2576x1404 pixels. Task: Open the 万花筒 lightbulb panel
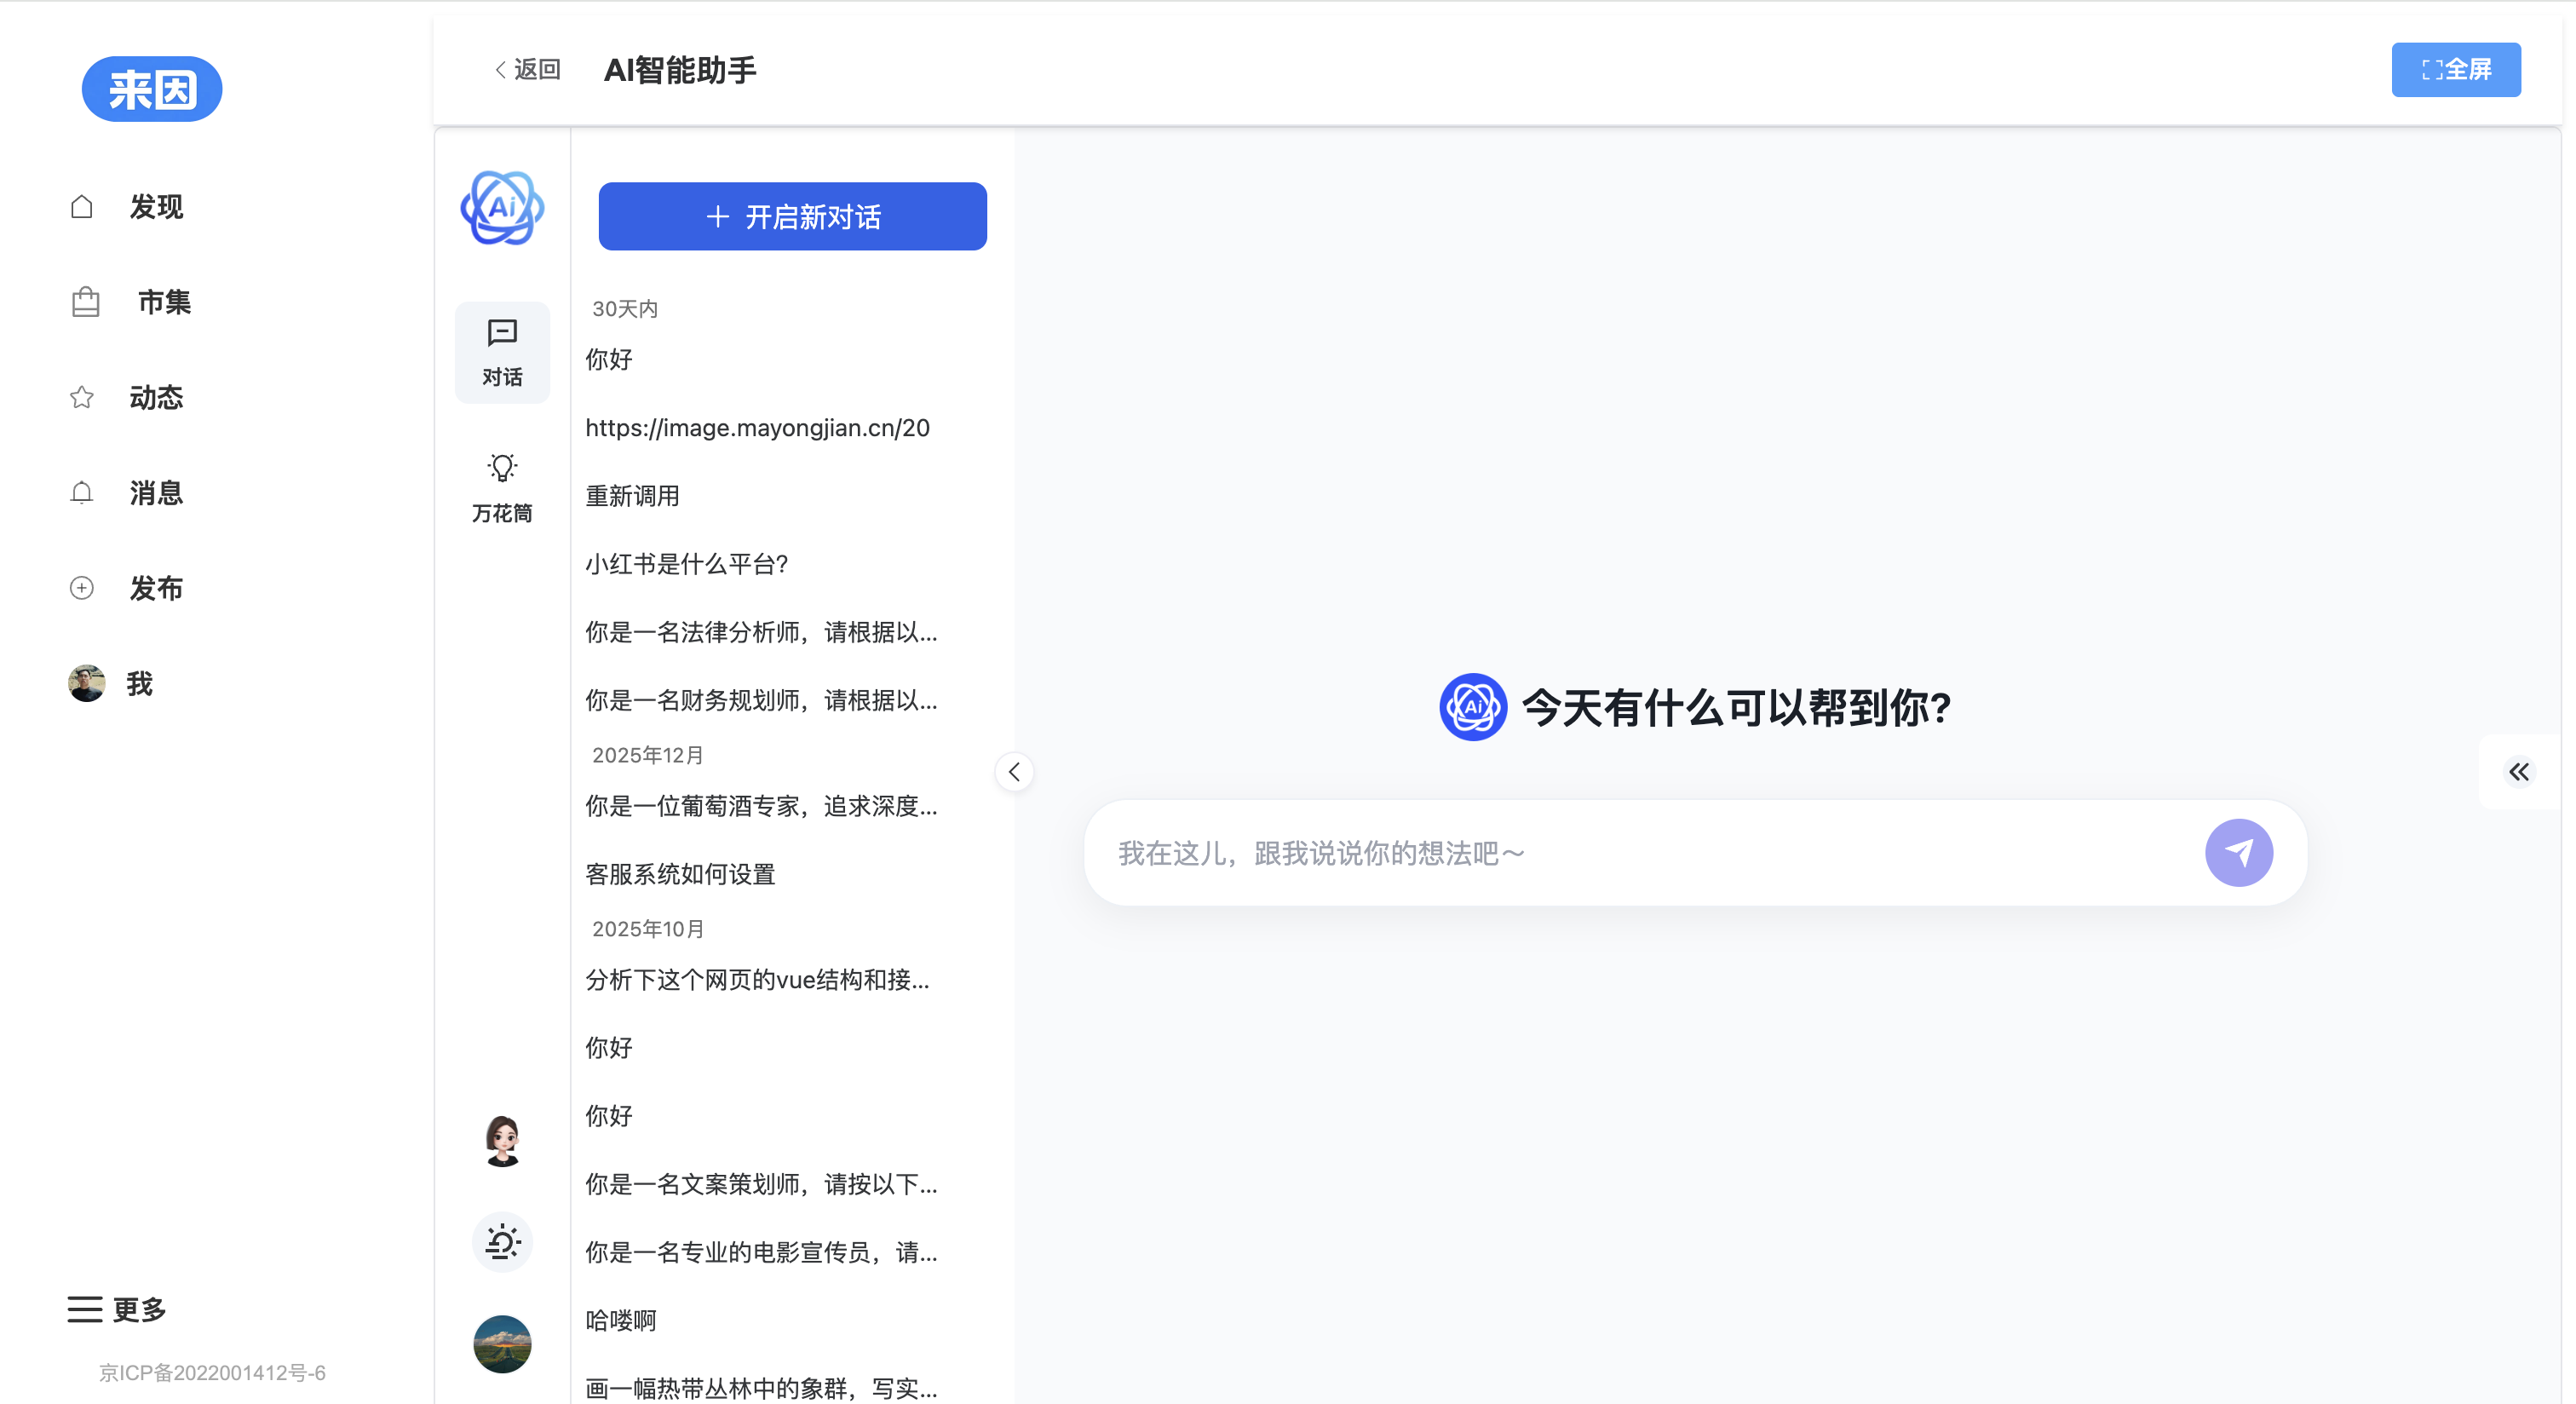tap(502, 487)
